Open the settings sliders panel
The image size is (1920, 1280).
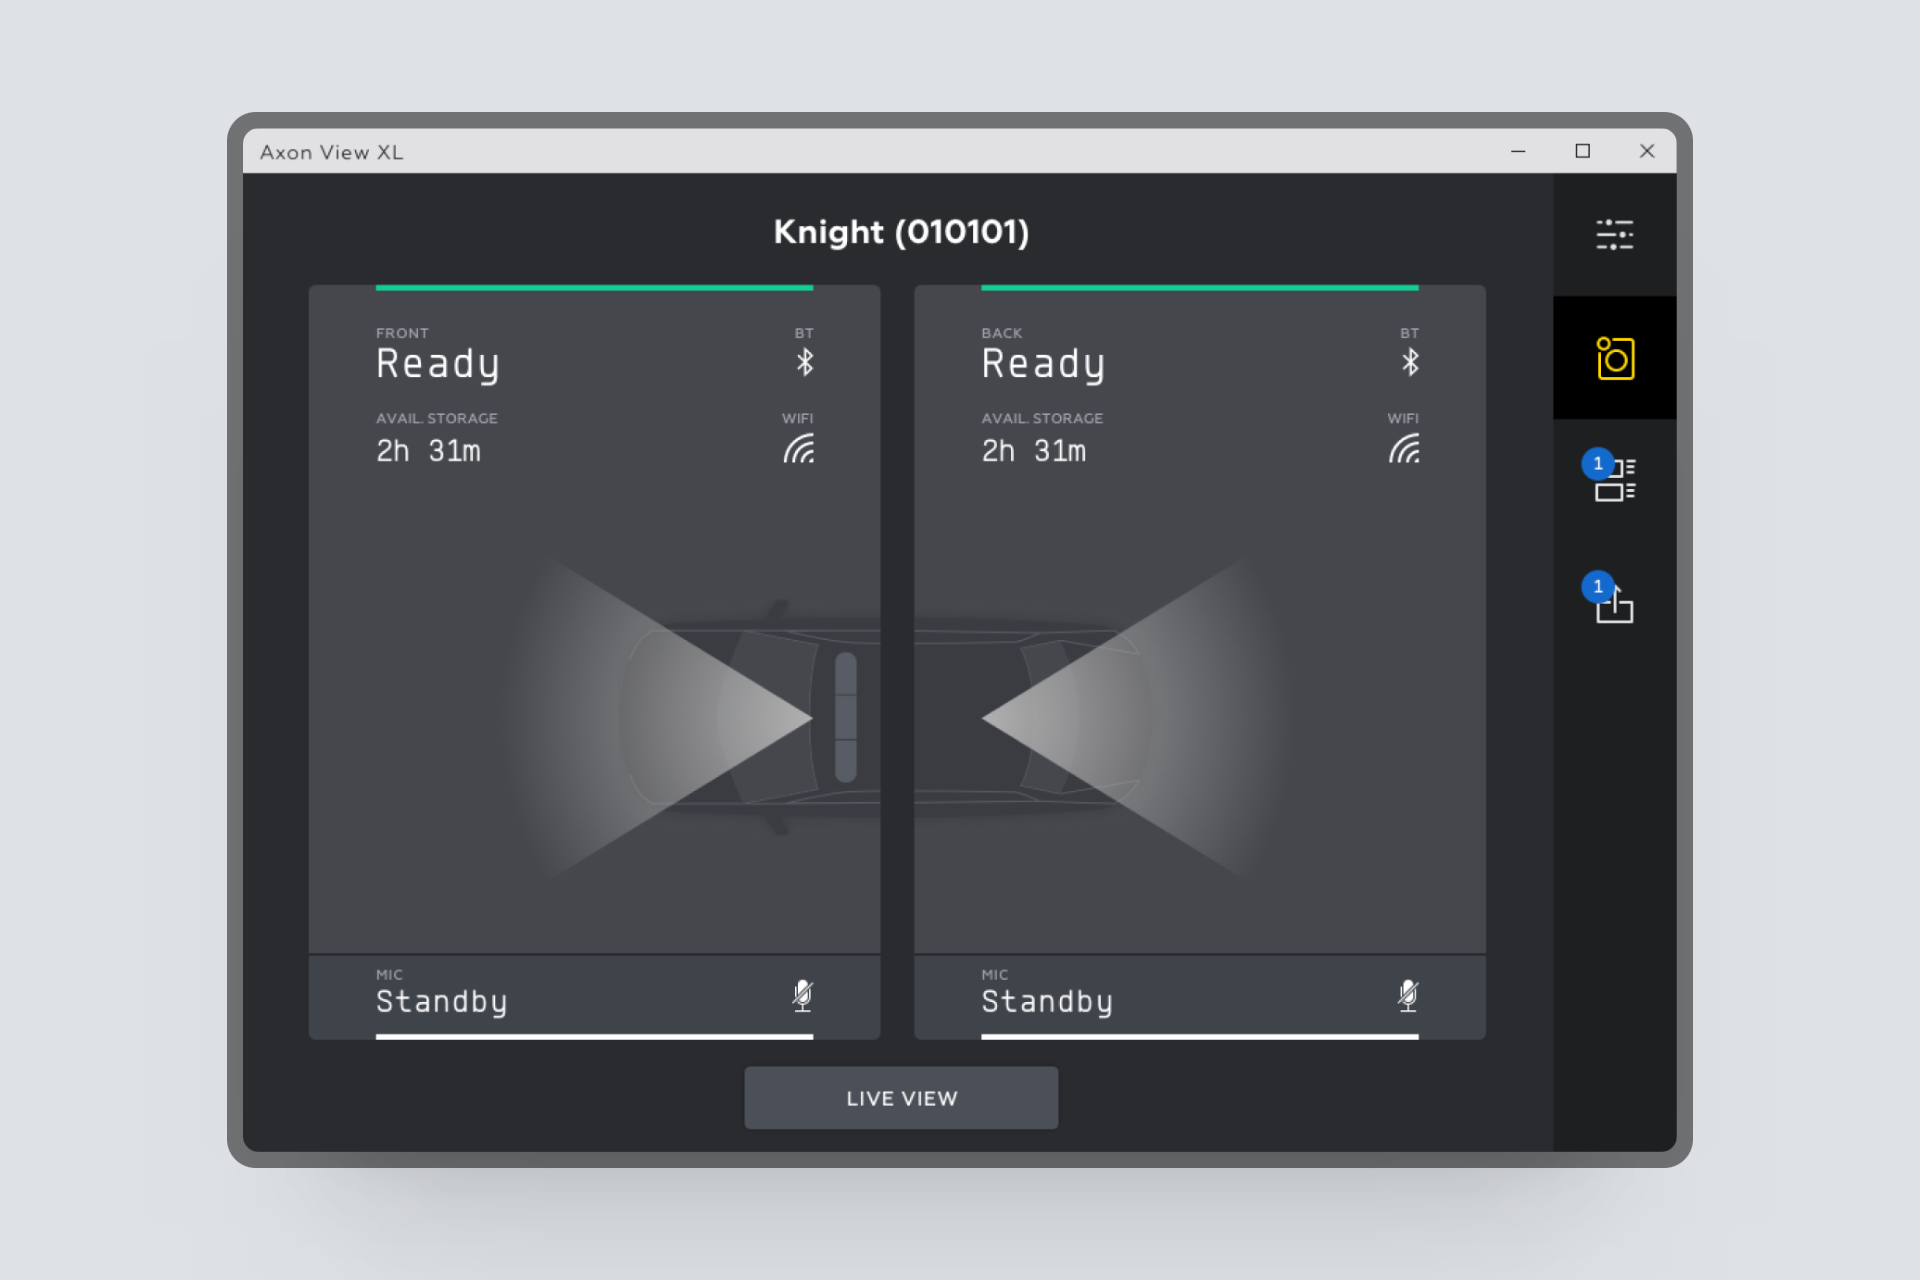[x=1614, y=235]
